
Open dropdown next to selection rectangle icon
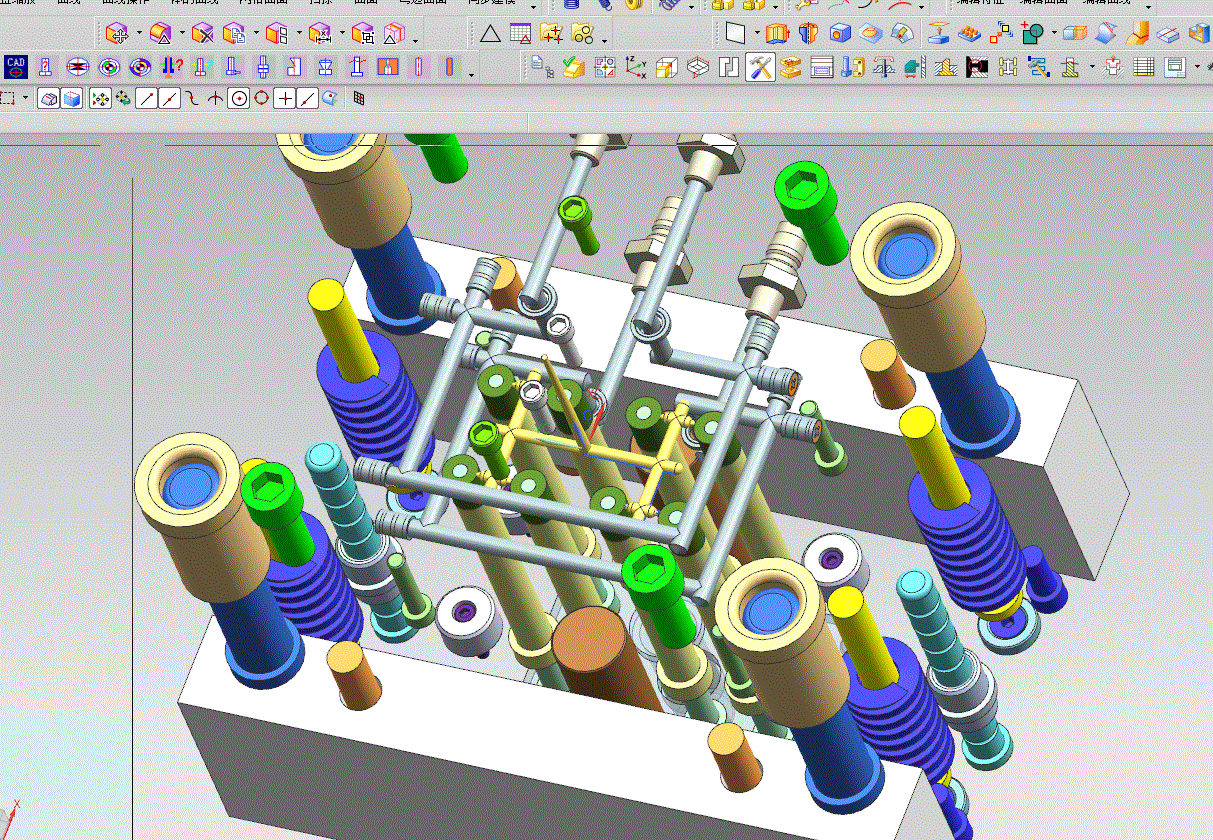coord(25,98)
